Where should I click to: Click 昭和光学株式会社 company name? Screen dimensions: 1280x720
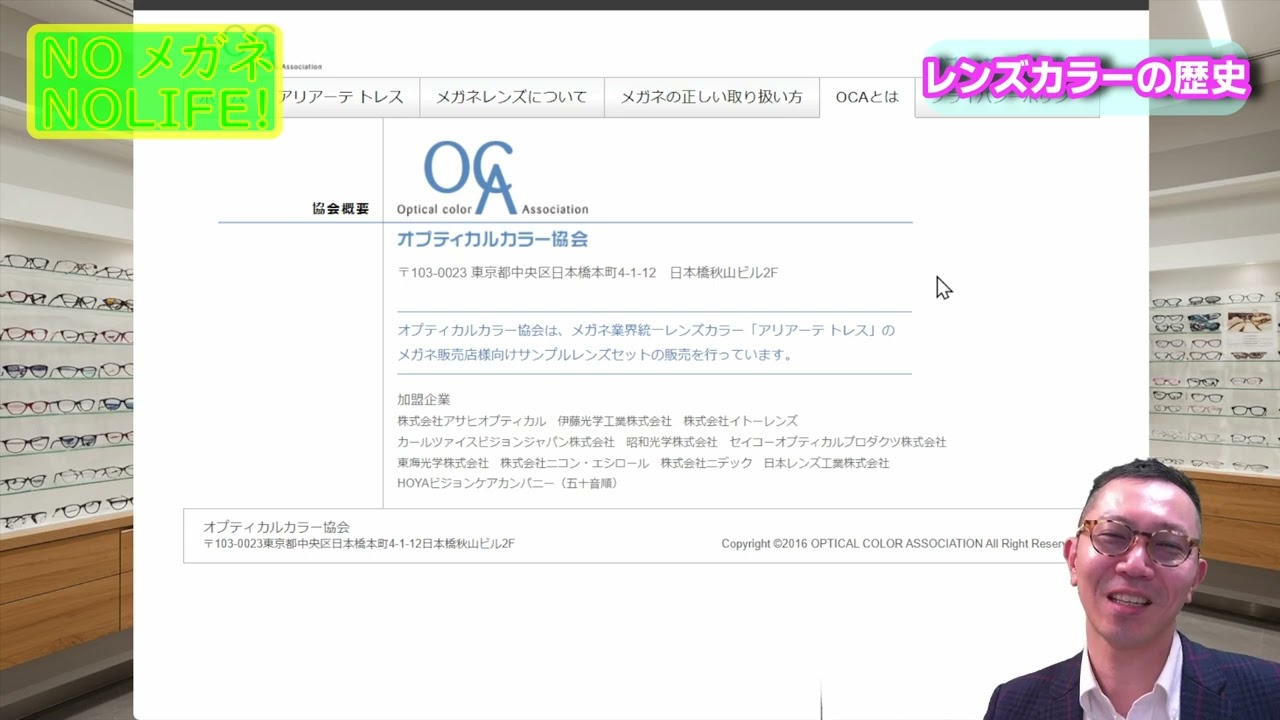click(x=672, y=442)
